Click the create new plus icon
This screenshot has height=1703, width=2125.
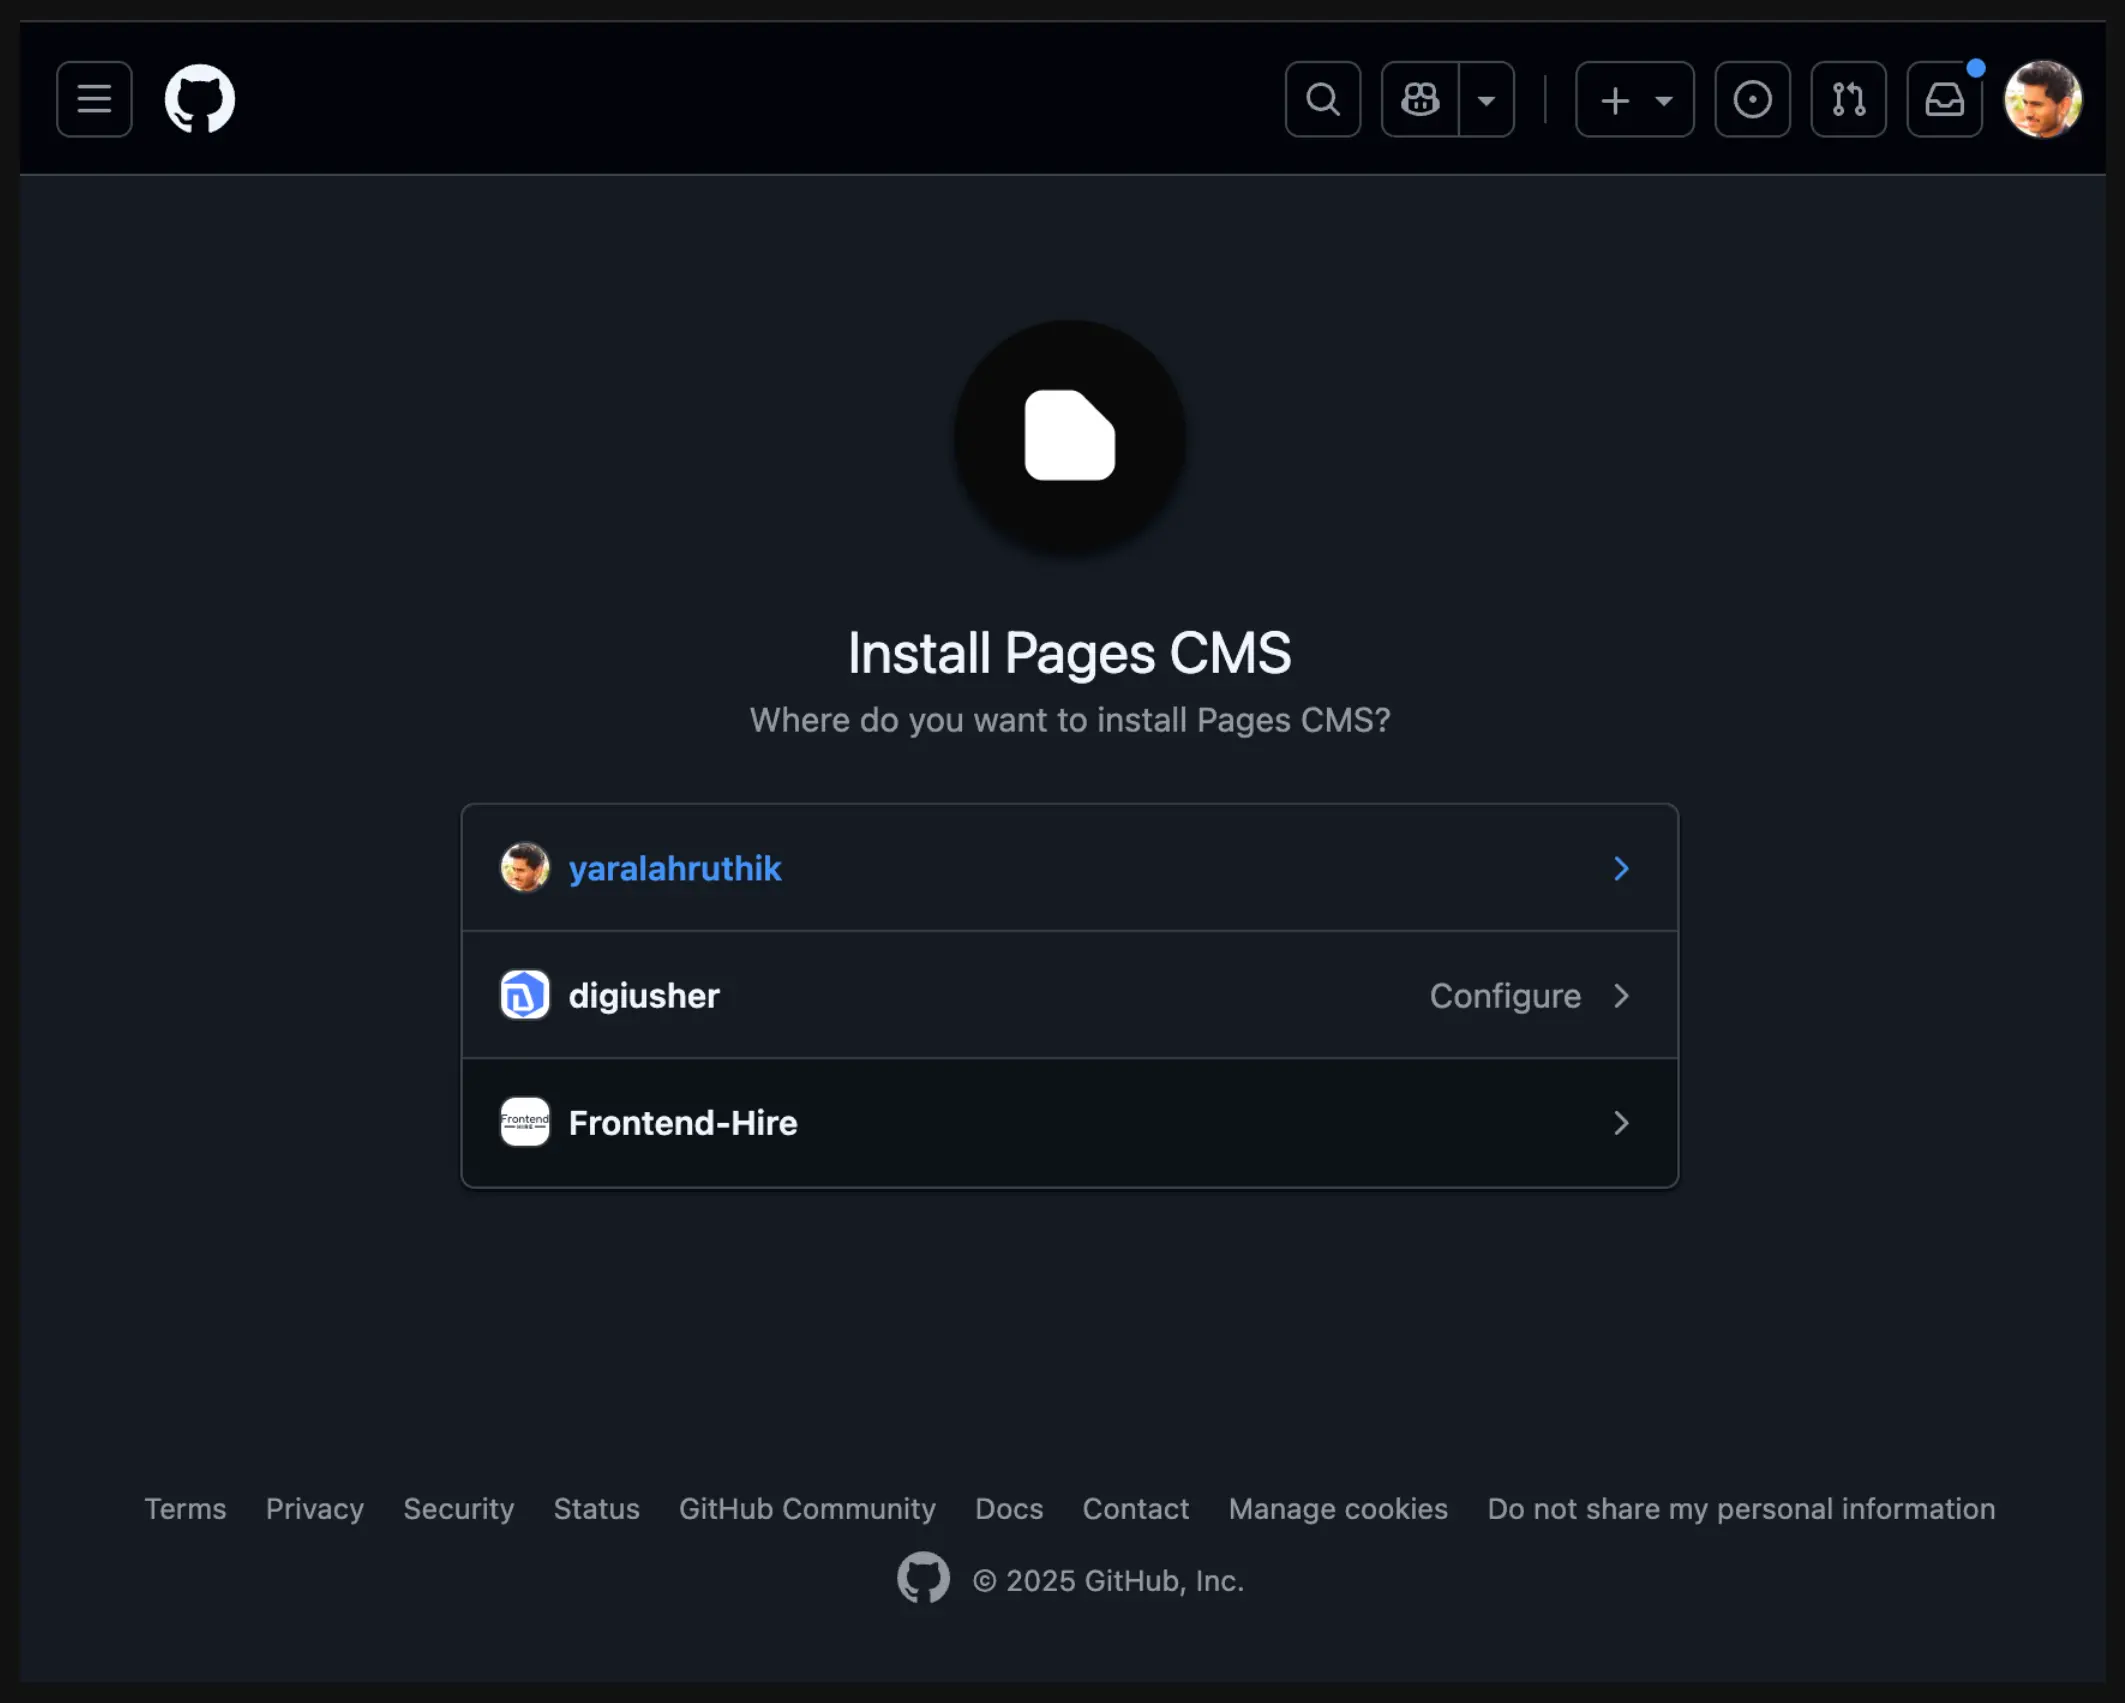point(1613,98)
